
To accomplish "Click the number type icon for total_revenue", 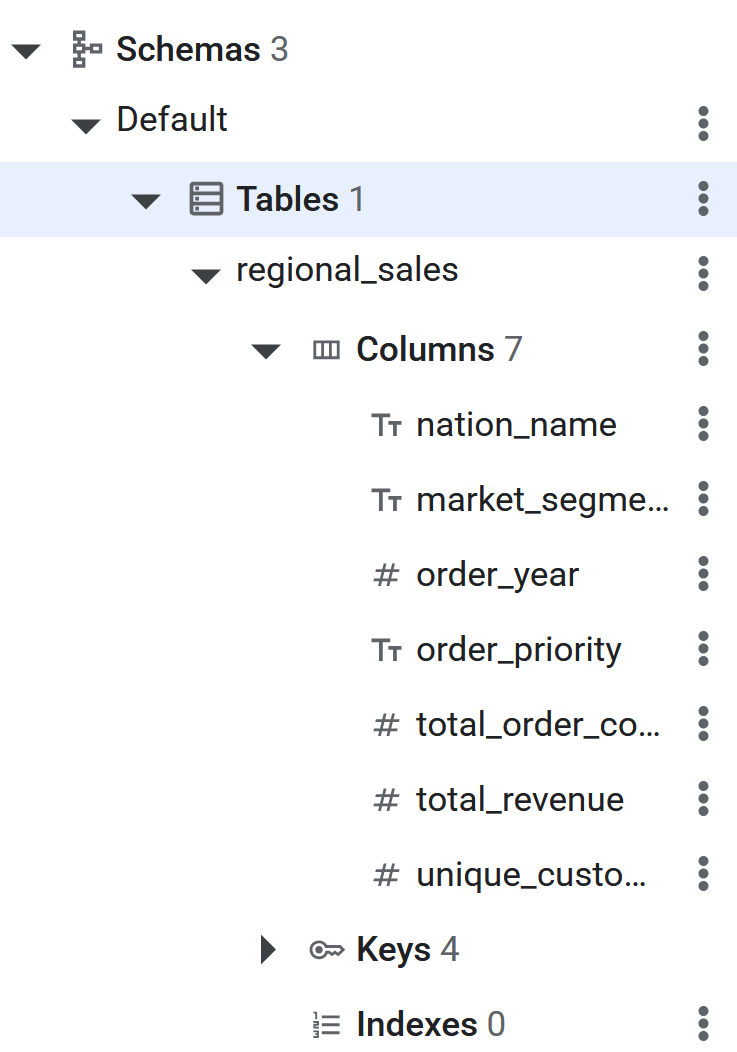I will pyautogui.click(x=386, y=800).
